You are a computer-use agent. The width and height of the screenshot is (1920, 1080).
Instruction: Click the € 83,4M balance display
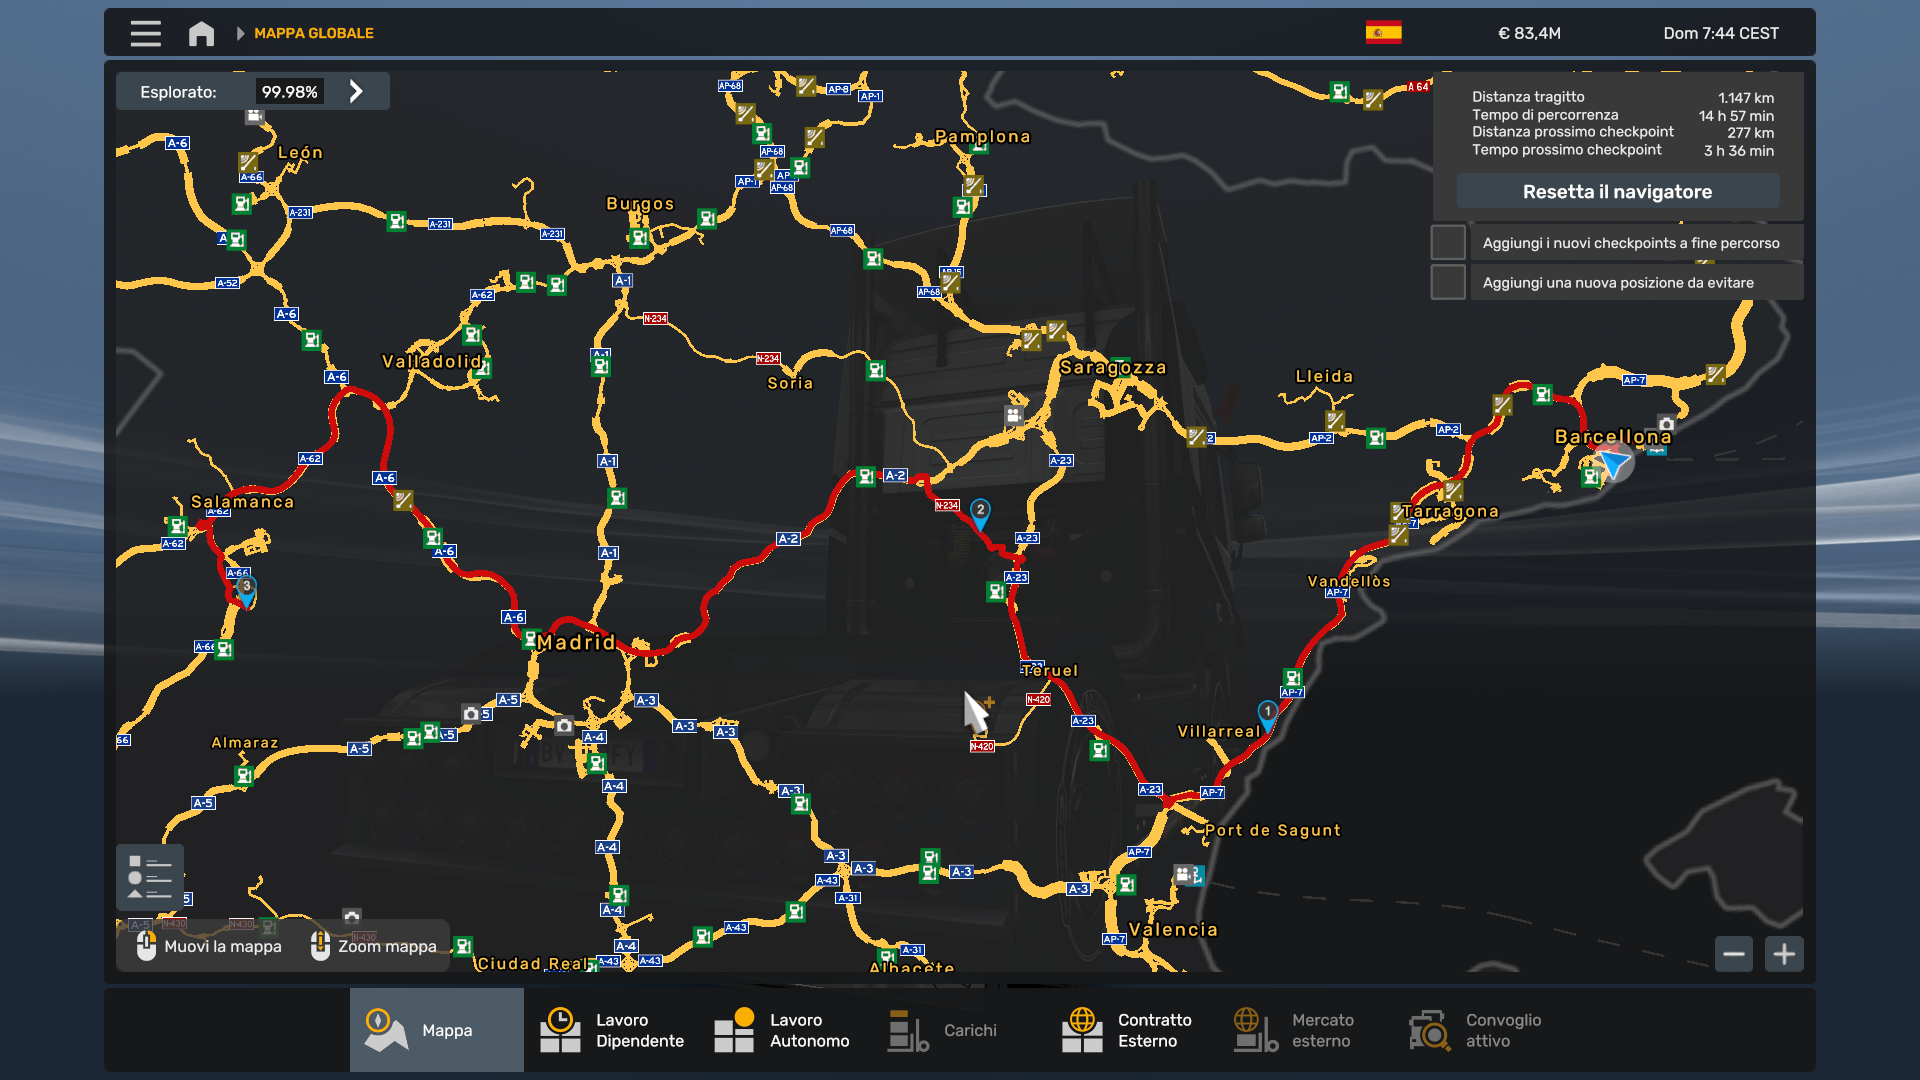(1529, 33)
